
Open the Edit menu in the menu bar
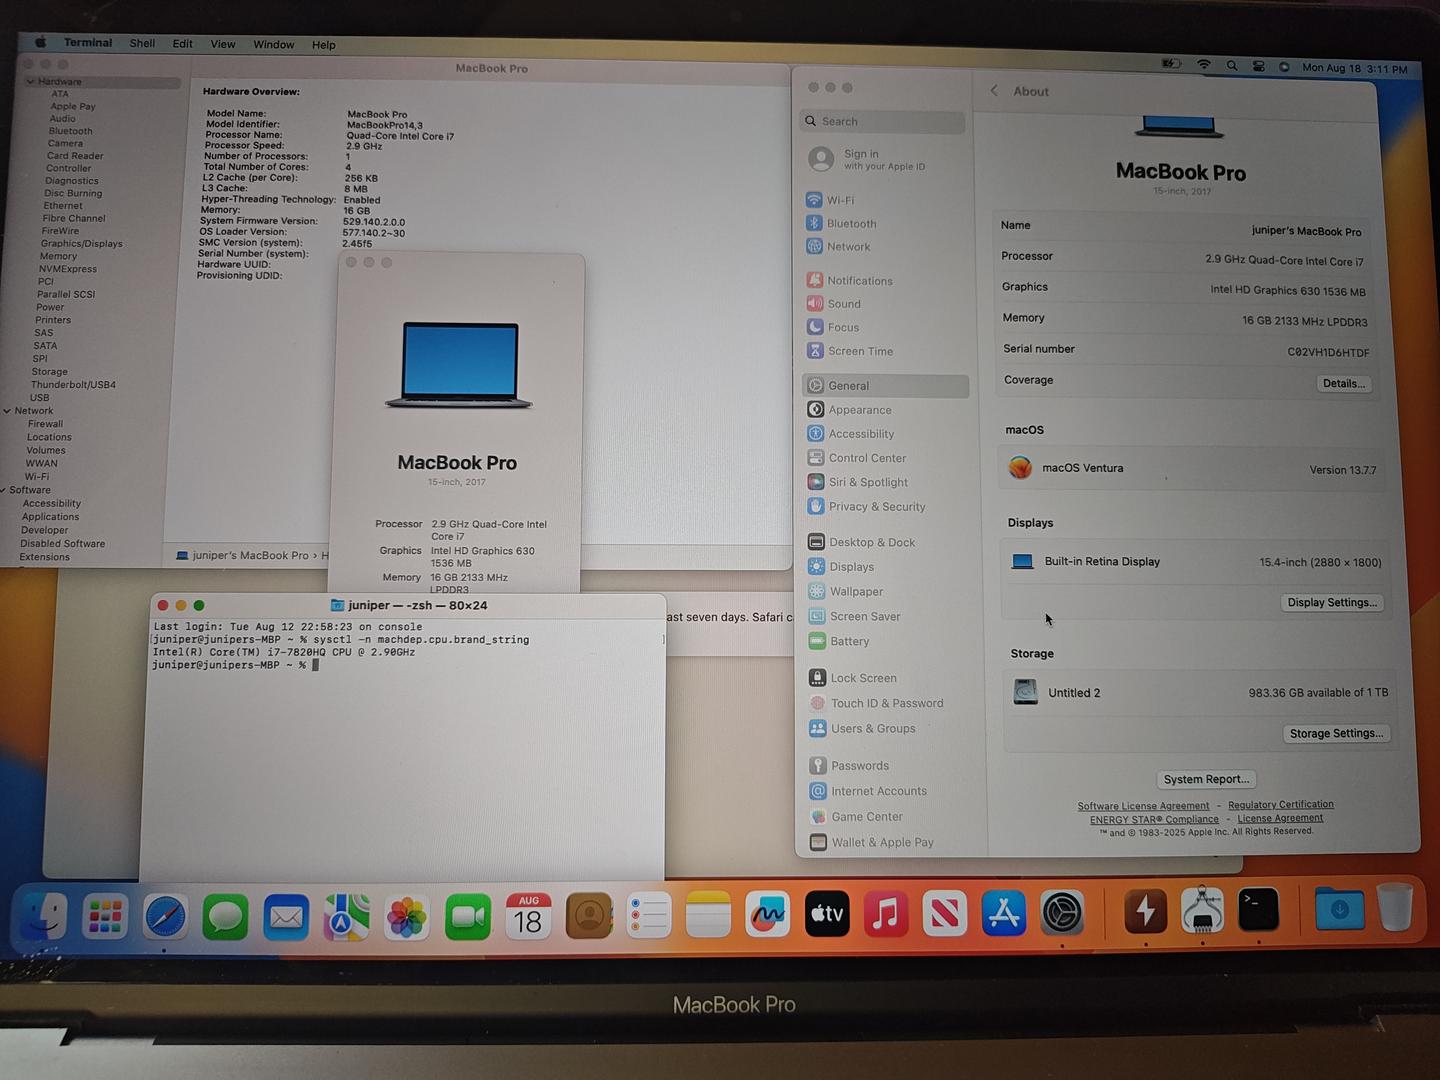[x=182, y=44]
